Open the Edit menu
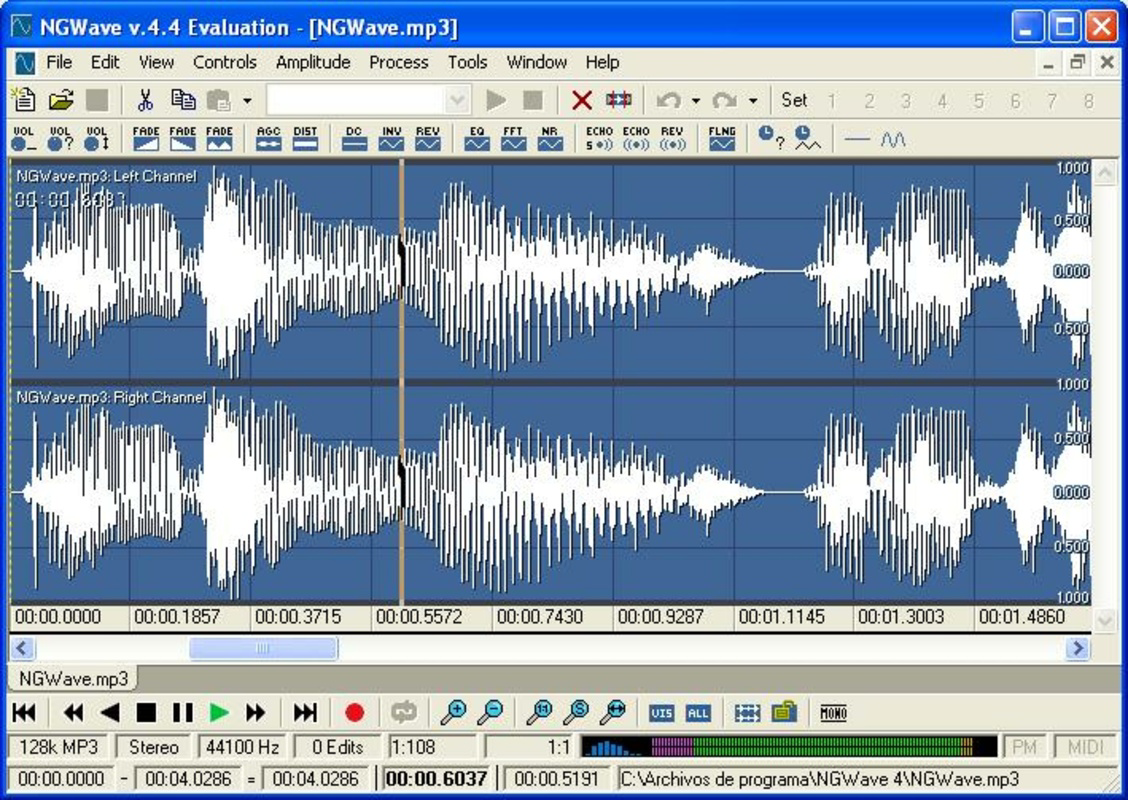Image resolution: width=1128 pixels, height=800 pixels. [105, 63]
